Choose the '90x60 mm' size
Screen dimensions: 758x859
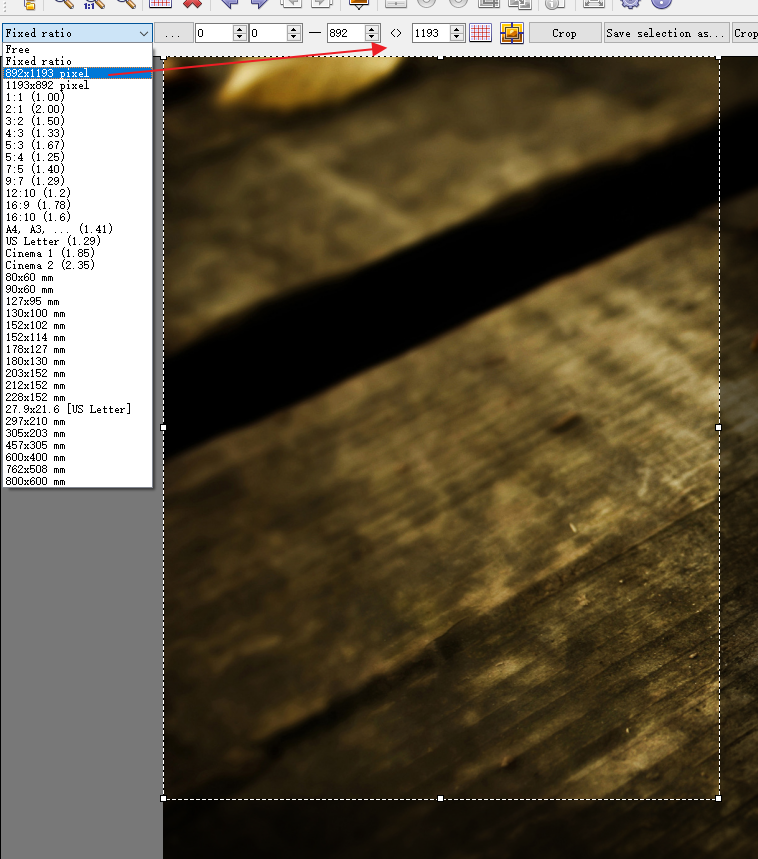[77, 290]
